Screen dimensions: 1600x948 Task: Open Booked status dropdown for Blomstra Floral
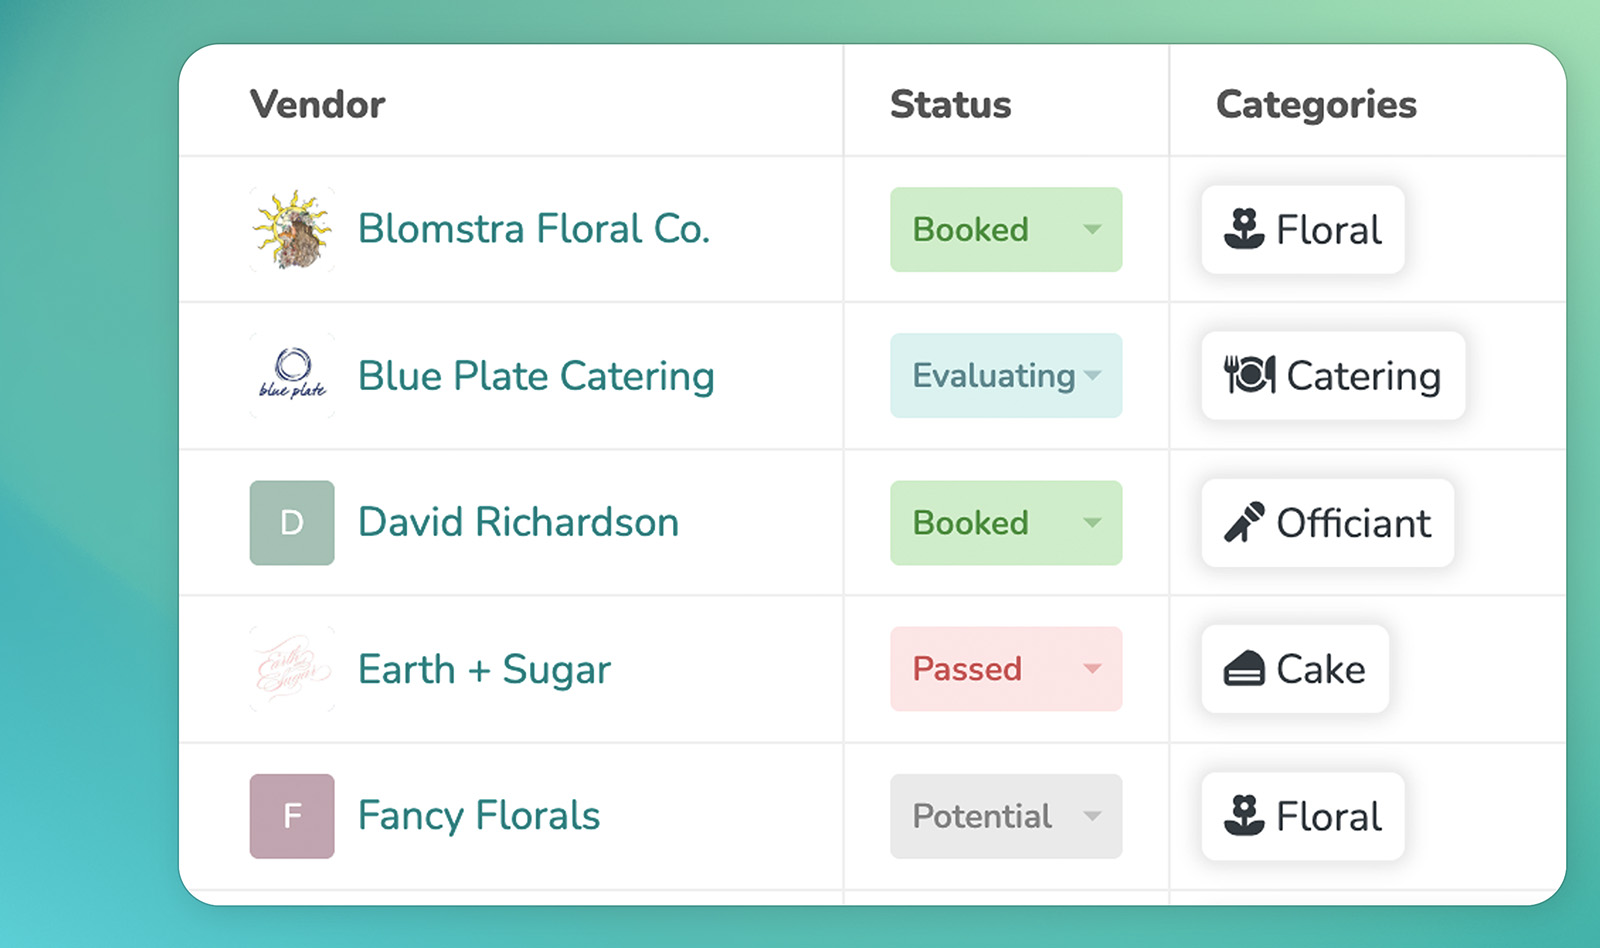(1006, 229)
